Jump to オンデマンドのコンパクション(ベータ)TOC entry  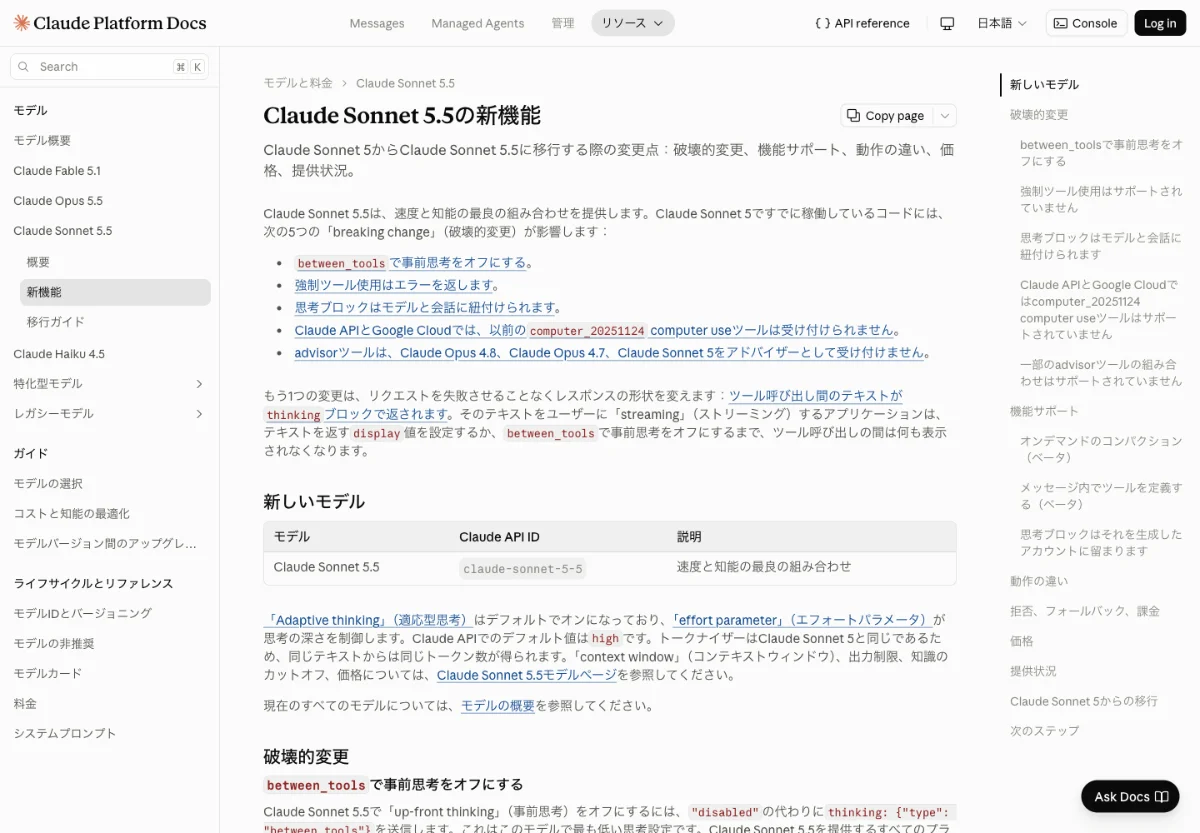click(1101, 449)
